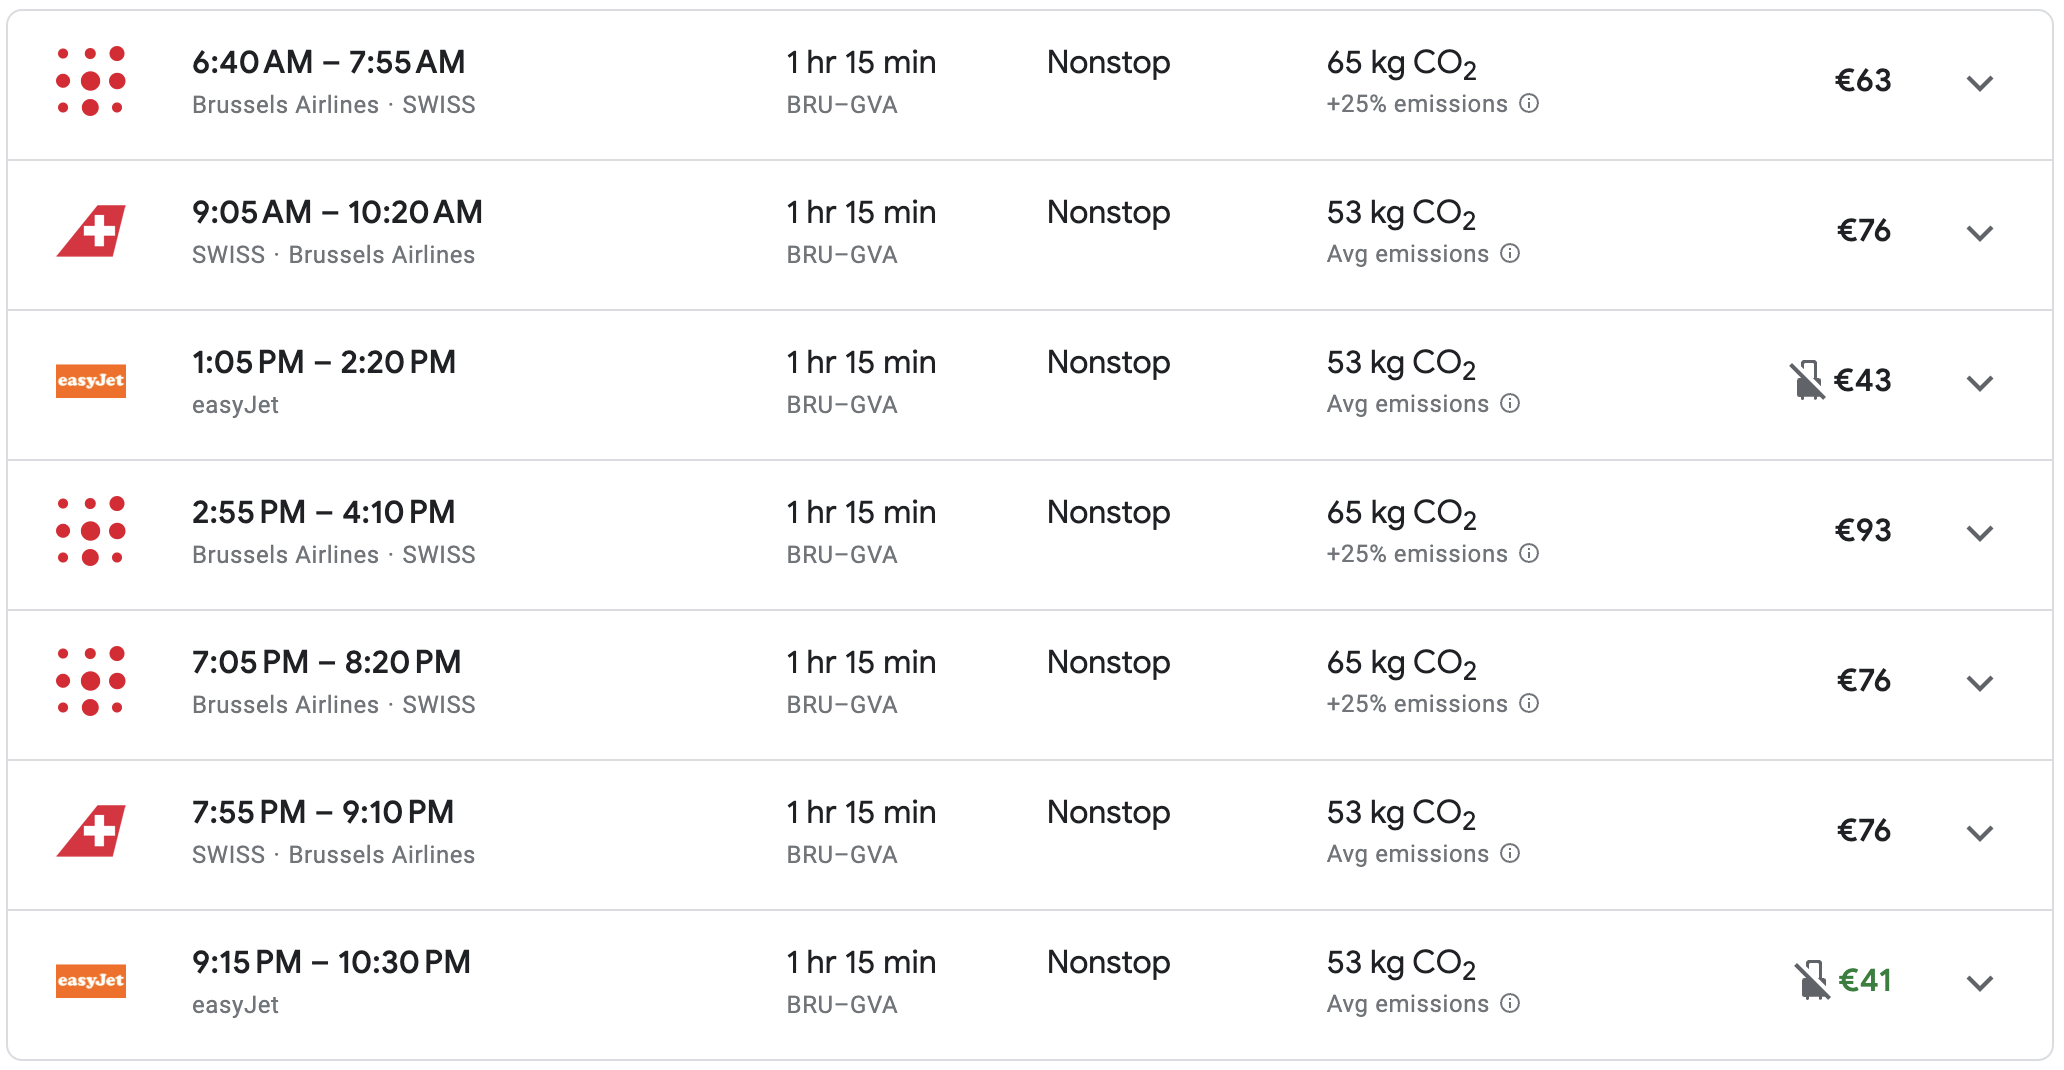Click the €63 price
The width and height of the screenshot is (2064, 1070).
(1863, 81)
